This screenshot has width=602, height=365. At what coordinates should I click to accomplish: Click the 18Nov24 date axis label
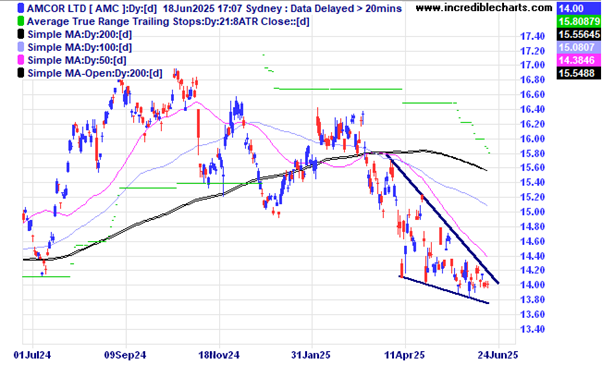point(219,355)
